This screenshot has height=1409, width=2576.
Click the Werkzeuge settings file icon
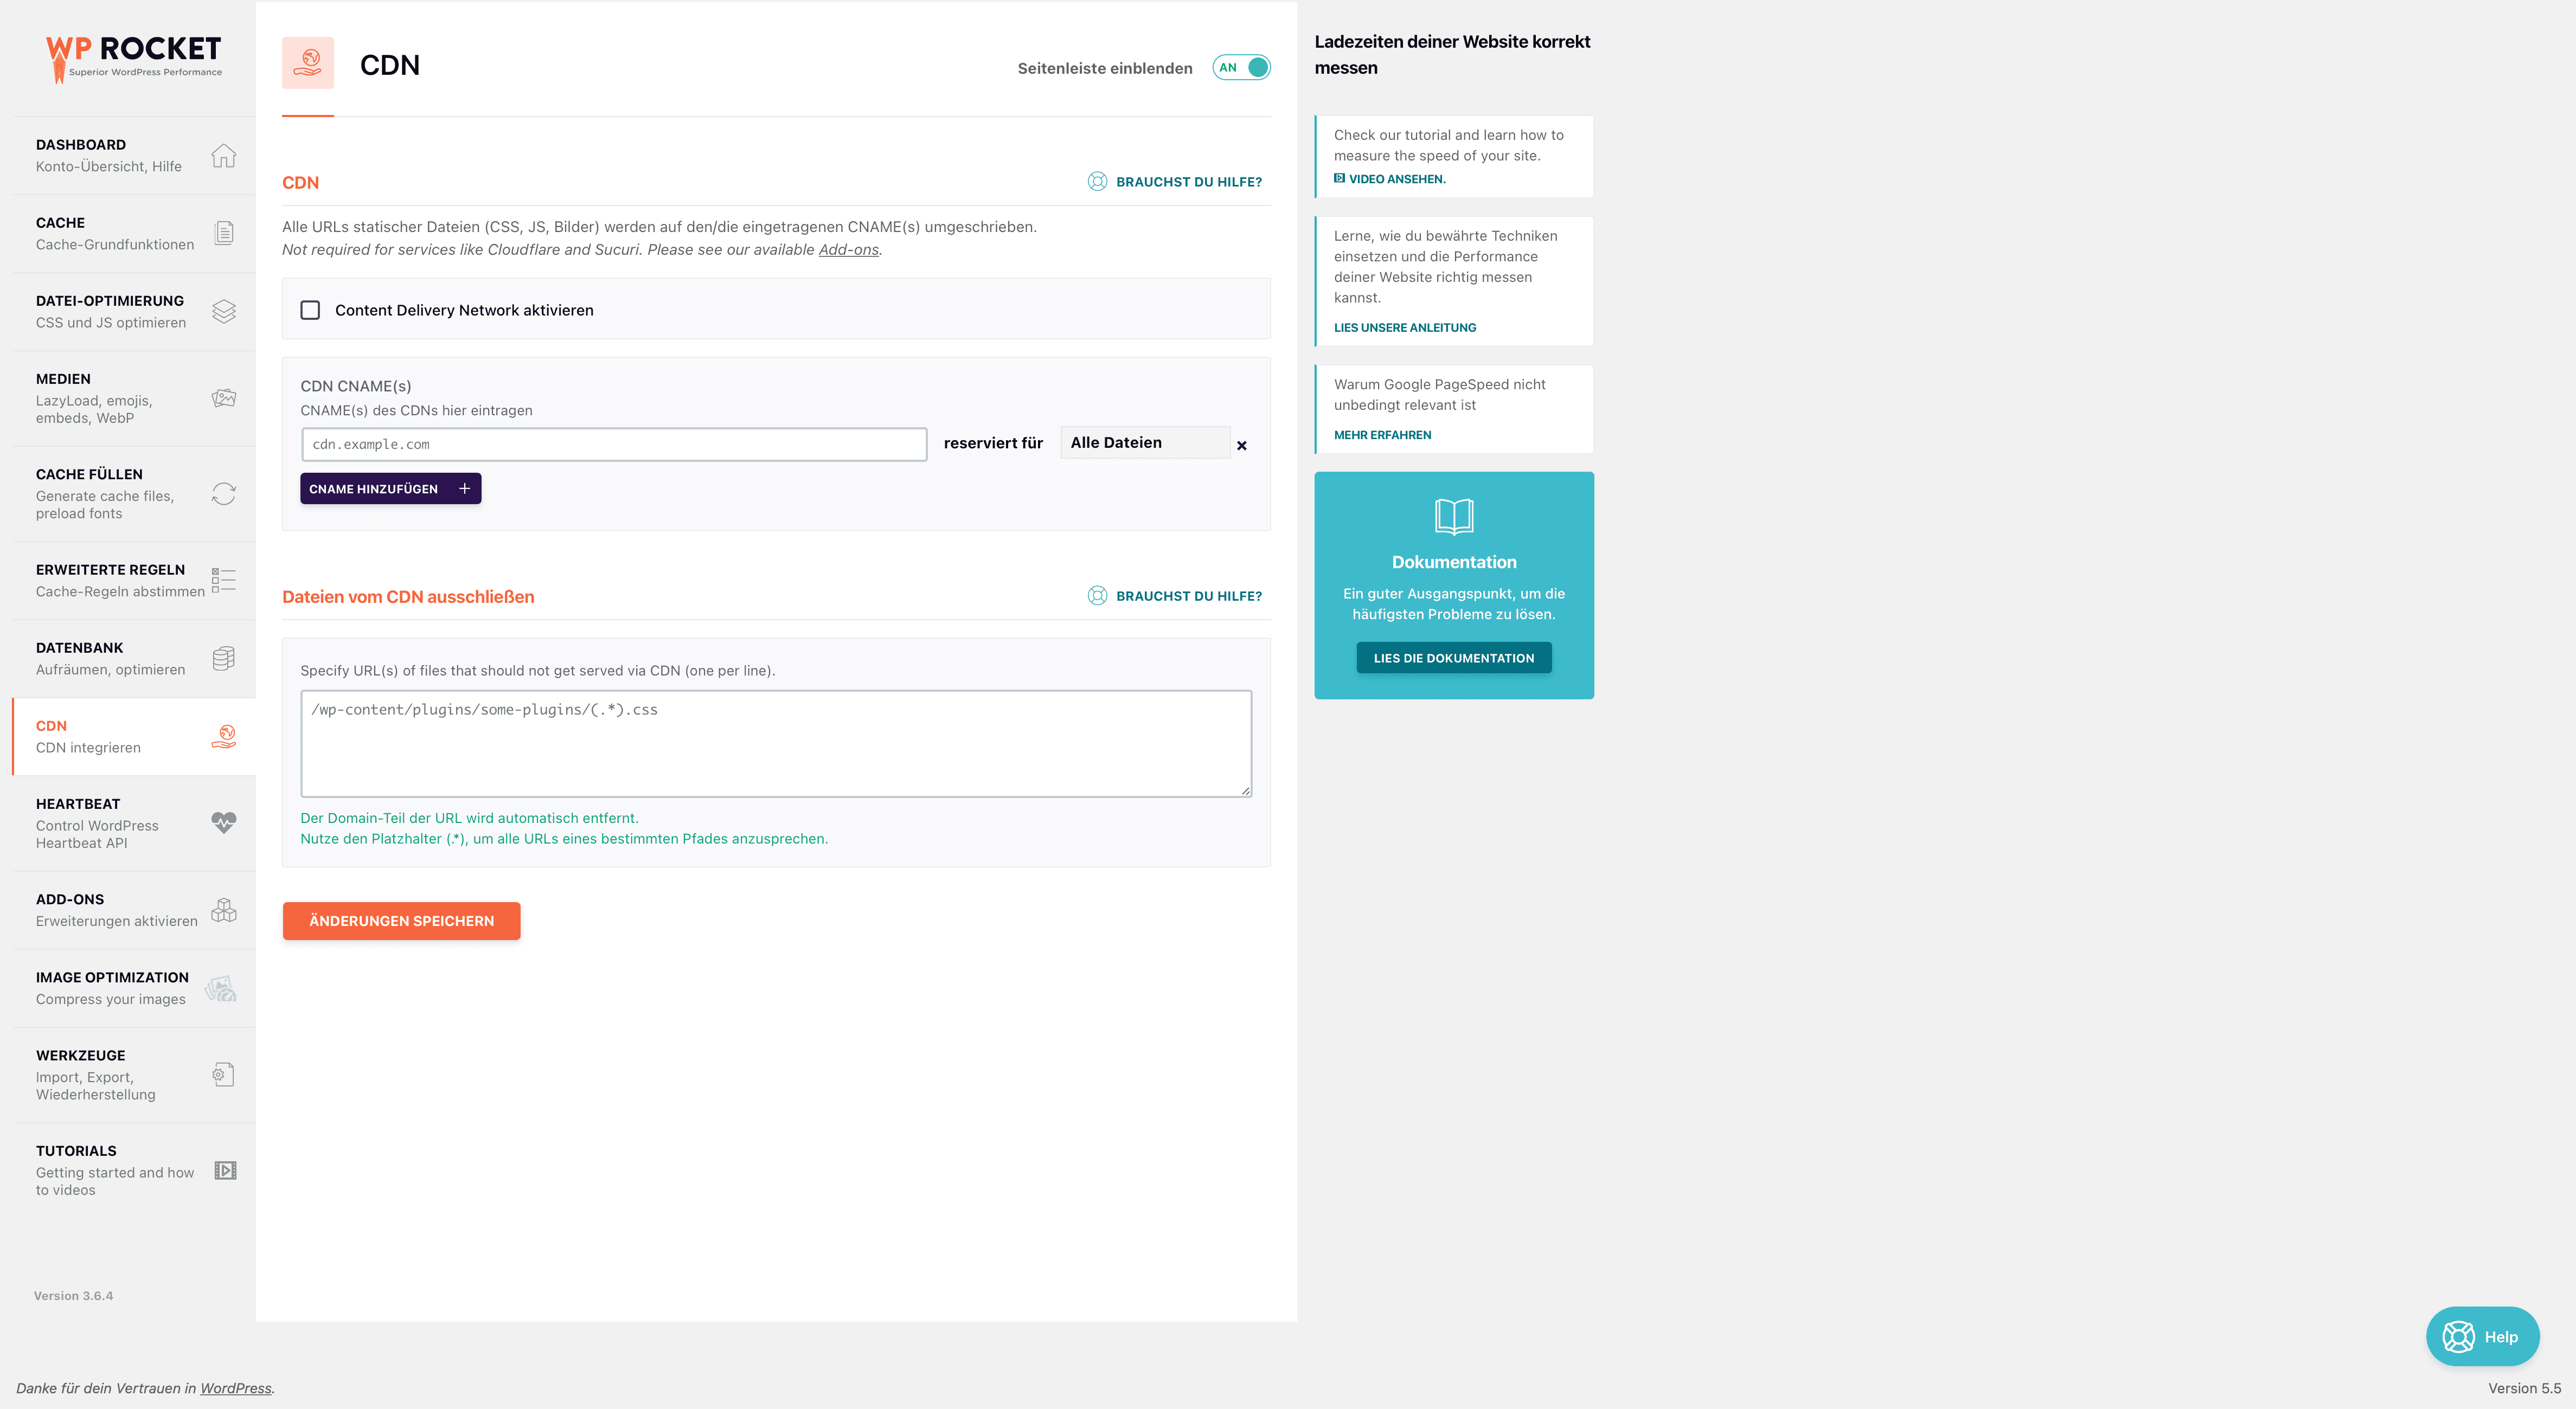(224, 1075)
